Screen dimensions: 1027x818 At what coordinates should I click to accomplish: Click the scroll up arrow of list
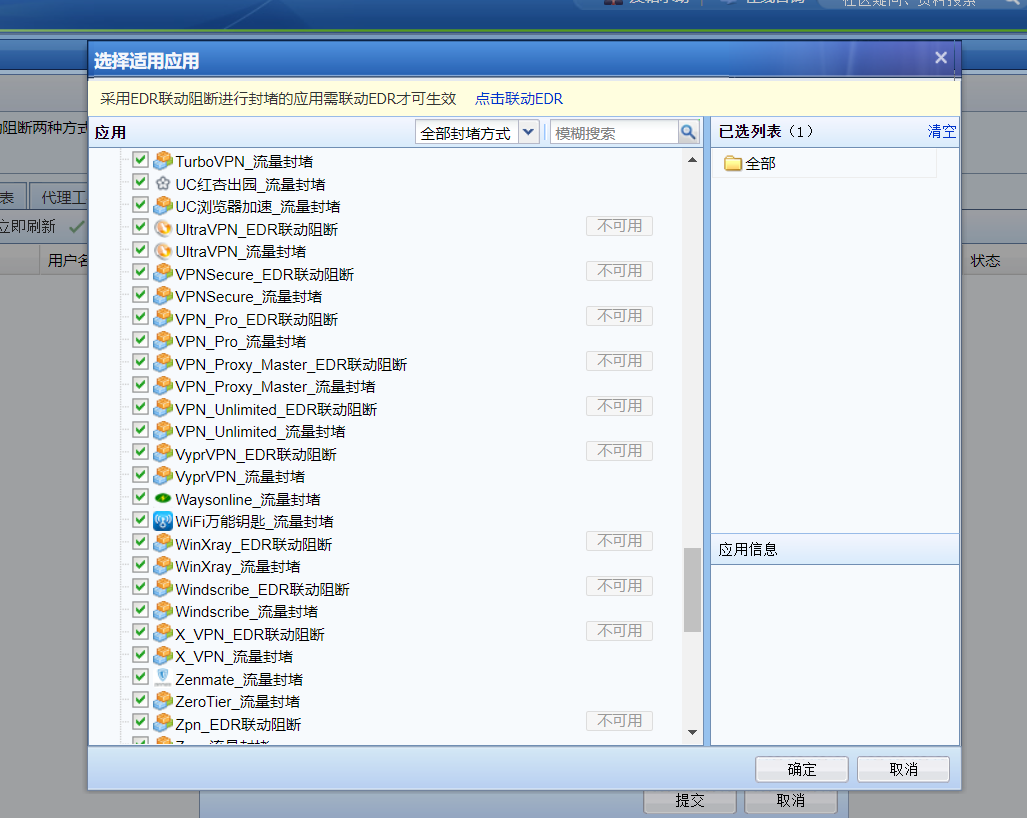[x=693, y=160]
